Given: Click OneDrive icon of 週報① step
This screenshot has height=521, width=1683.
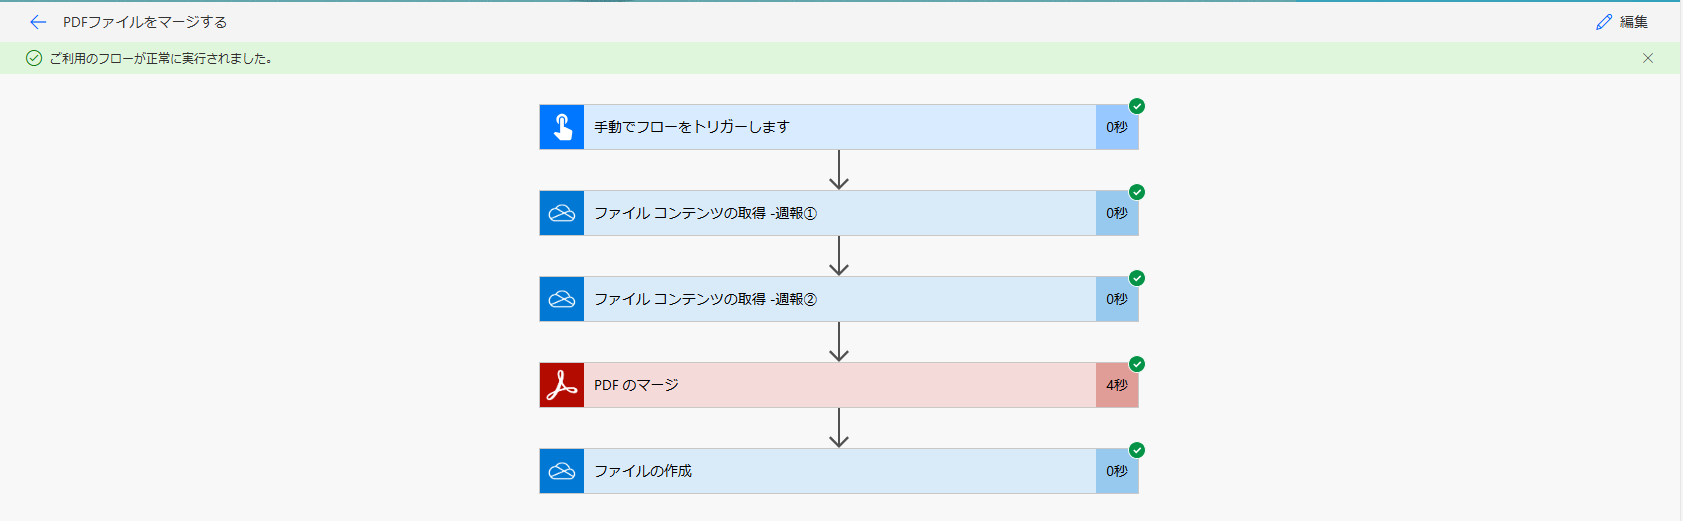Looking at the screenshot, I should [562, 213].
